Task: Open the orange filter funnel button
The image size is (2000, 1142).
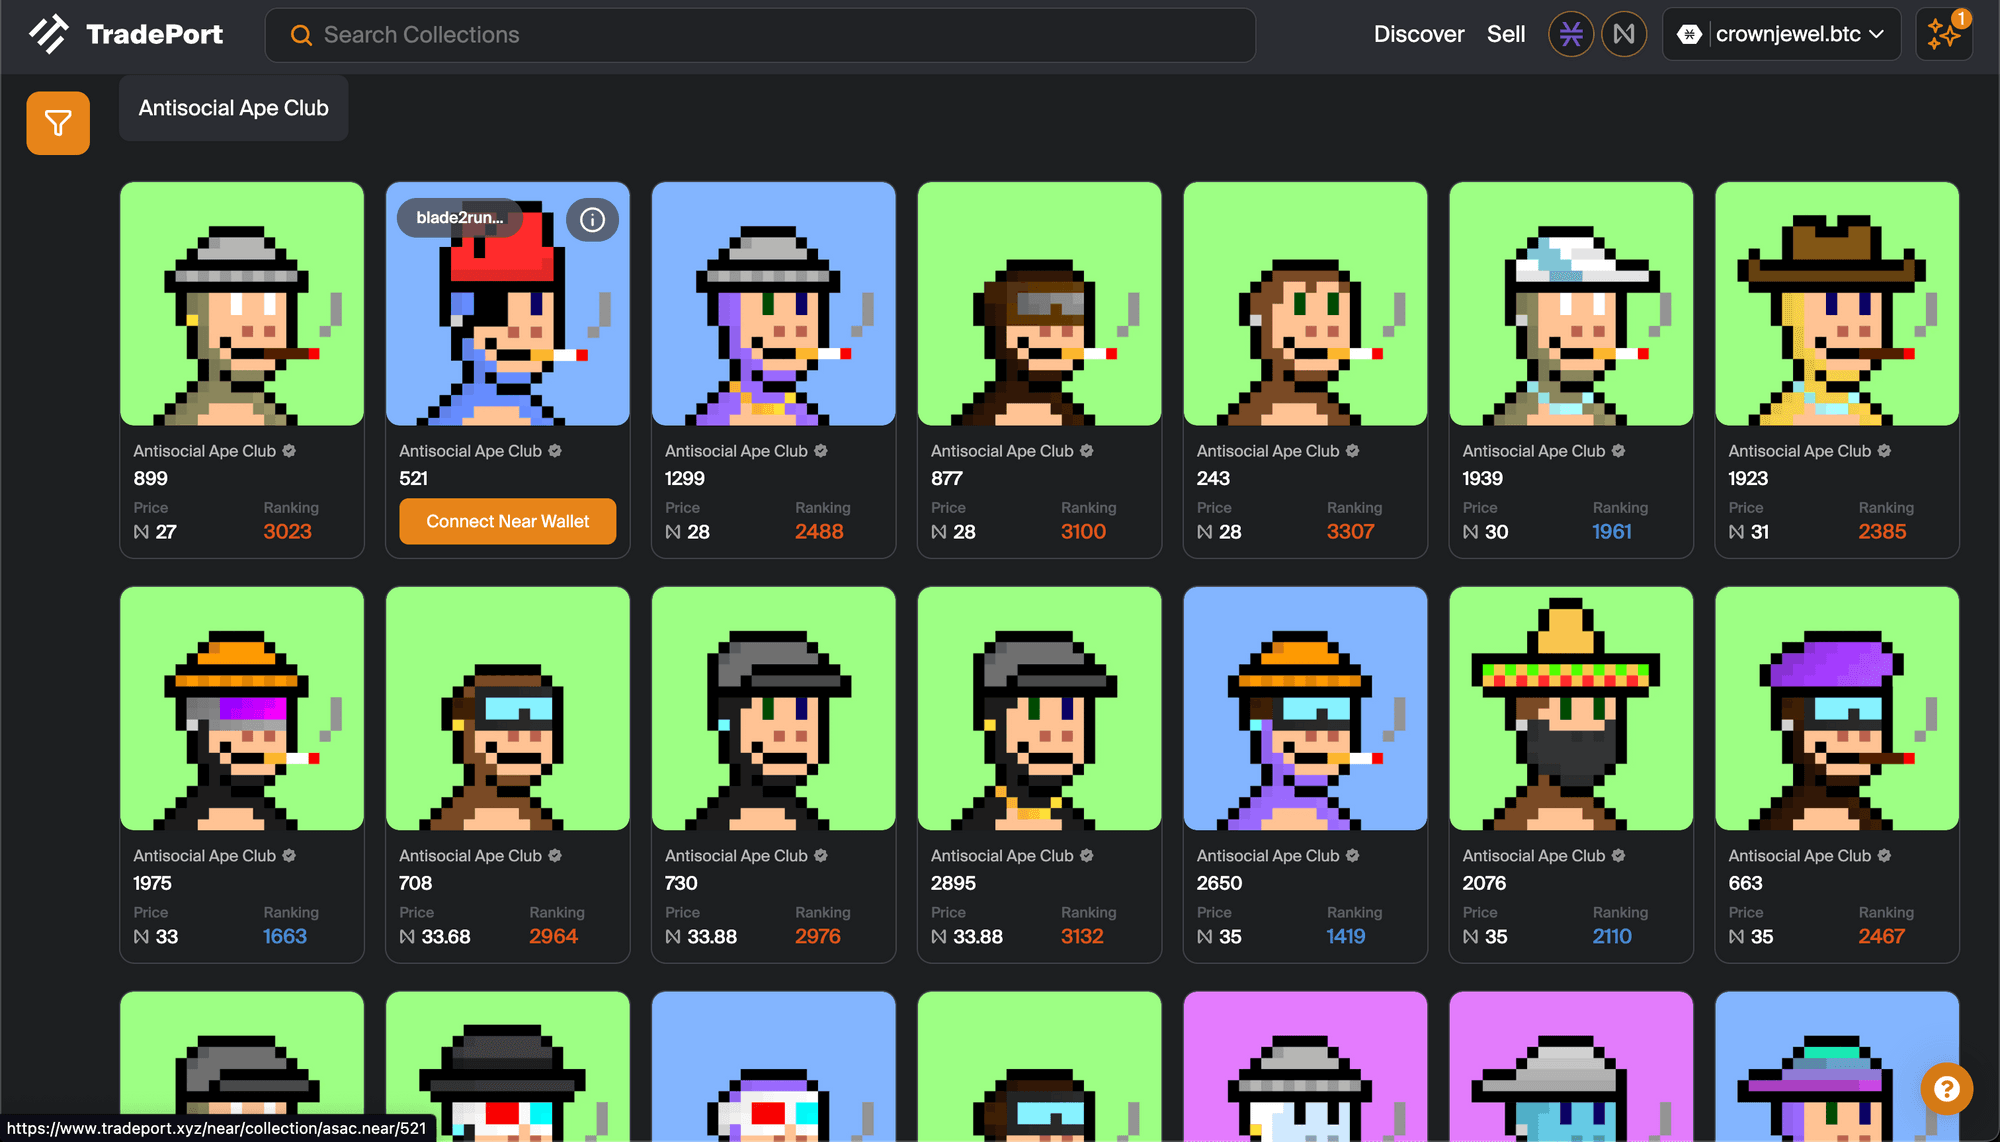Action: 58,123
